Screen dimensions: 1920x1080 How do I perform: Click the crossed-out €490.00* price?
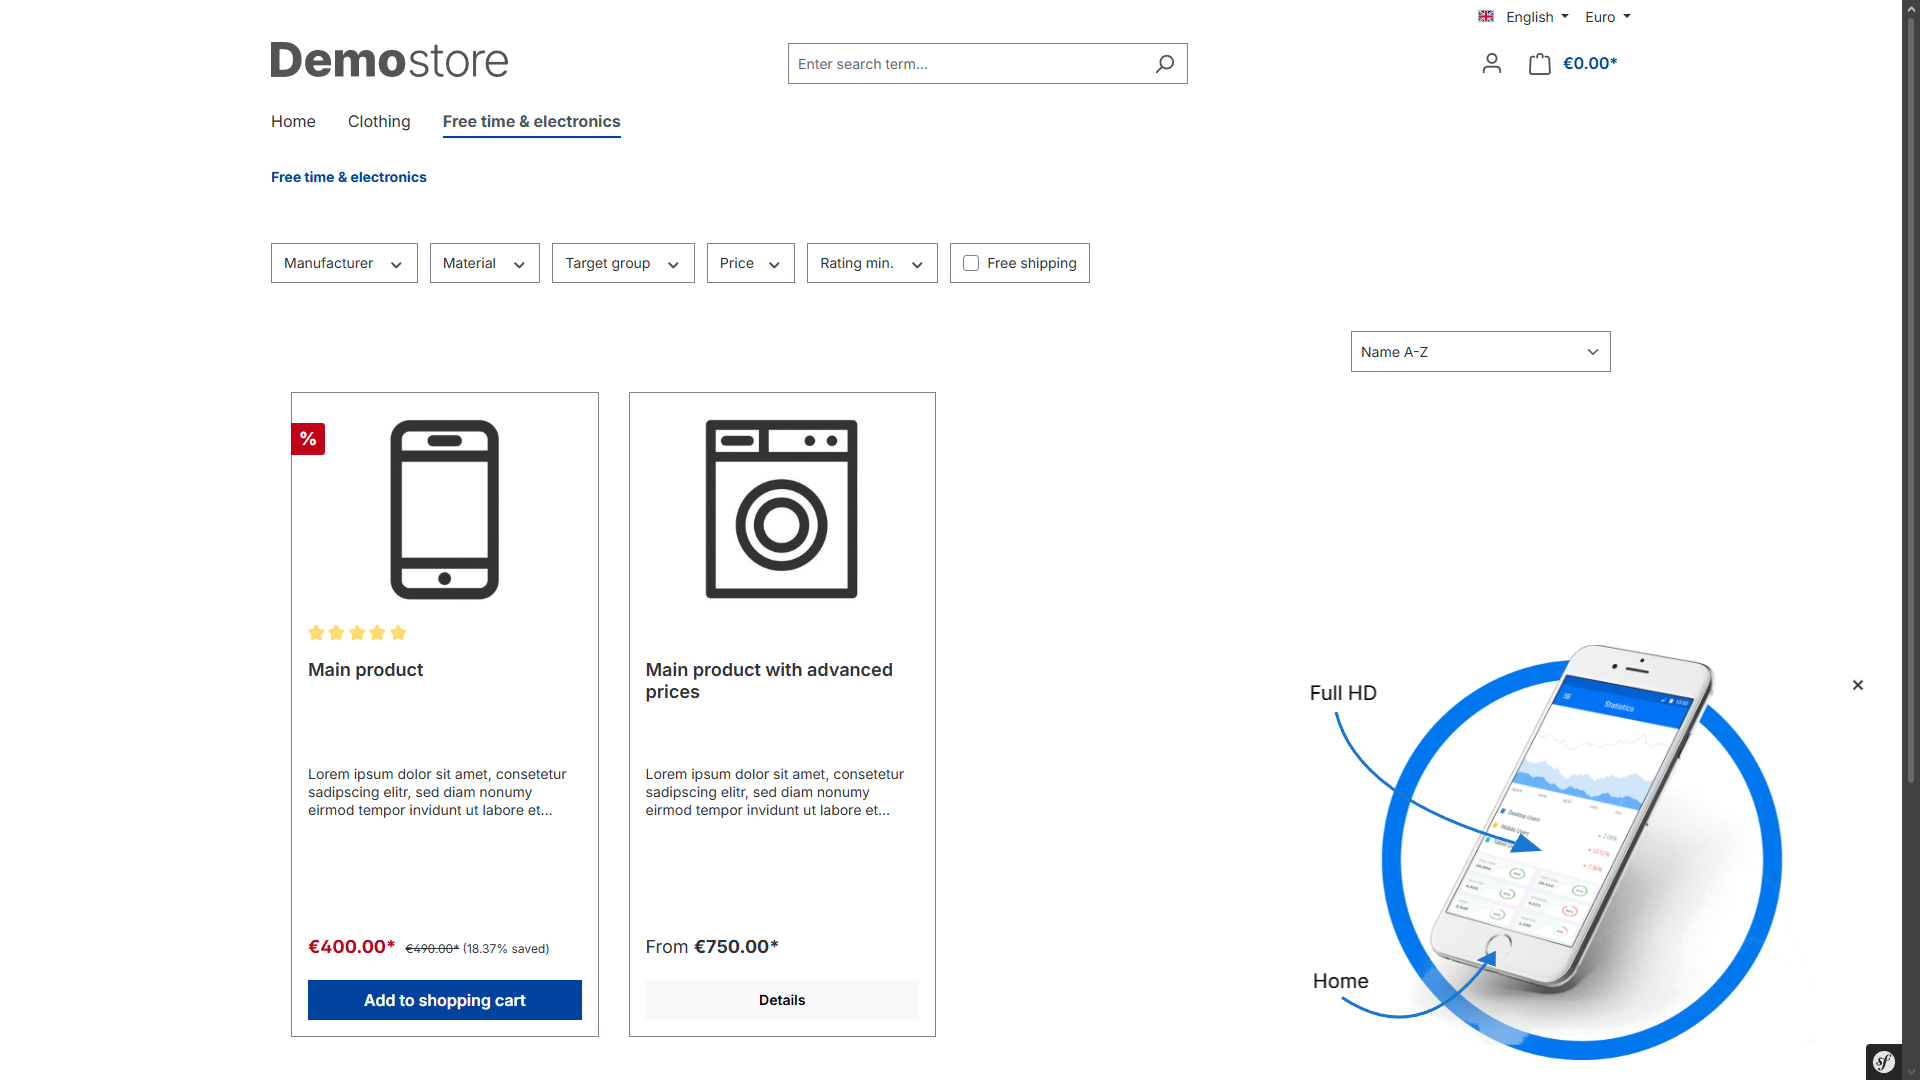[432, 949]
